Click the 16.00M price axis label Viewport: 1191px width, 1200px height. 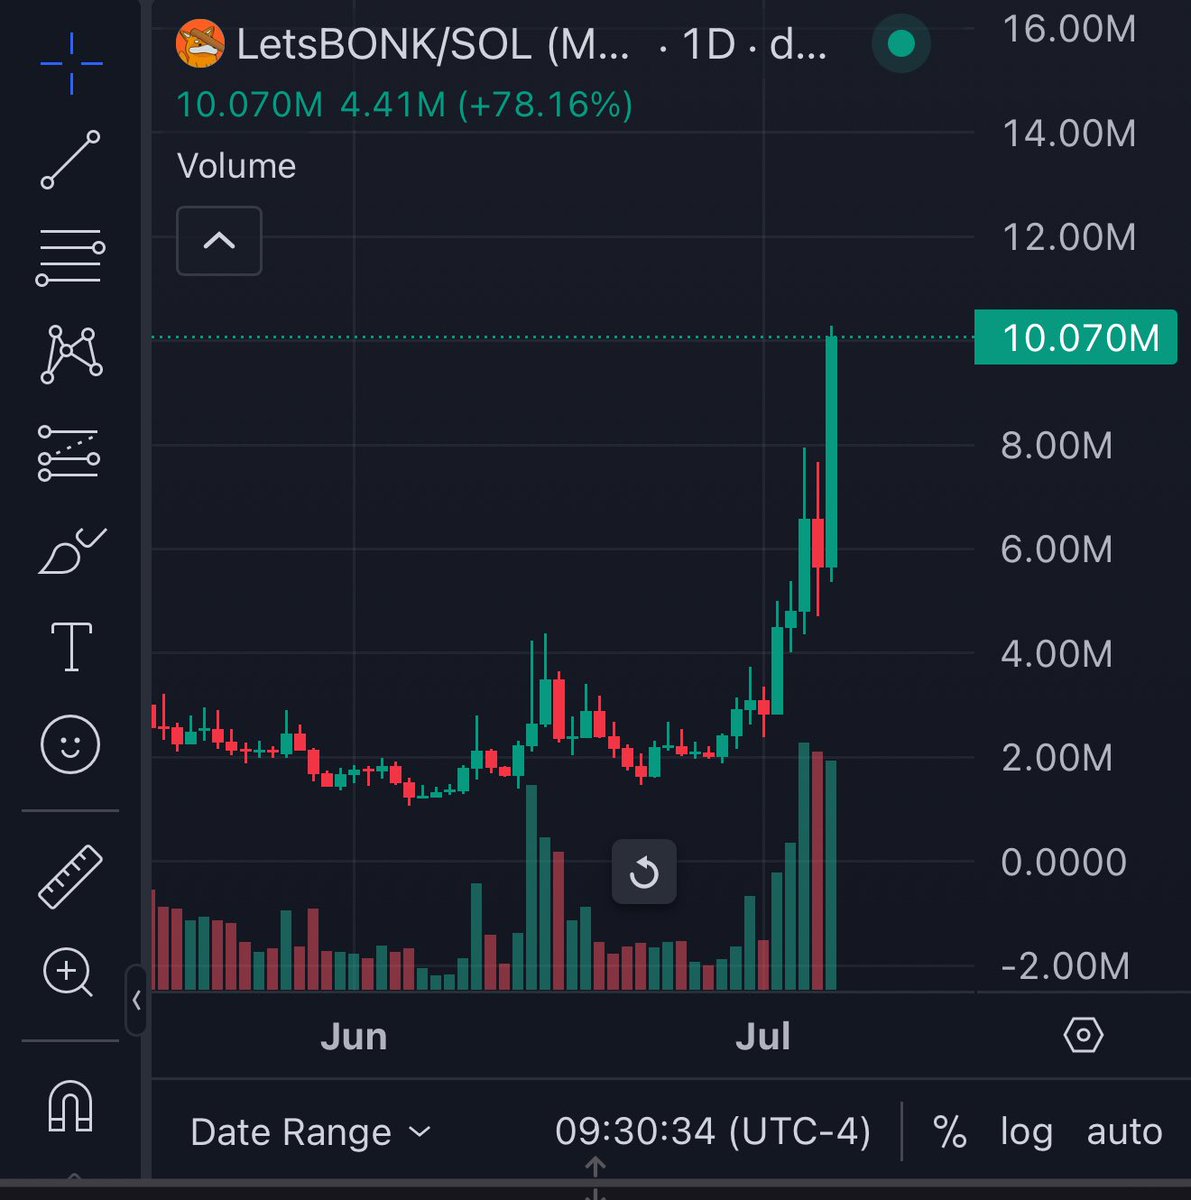point(1069,29)
